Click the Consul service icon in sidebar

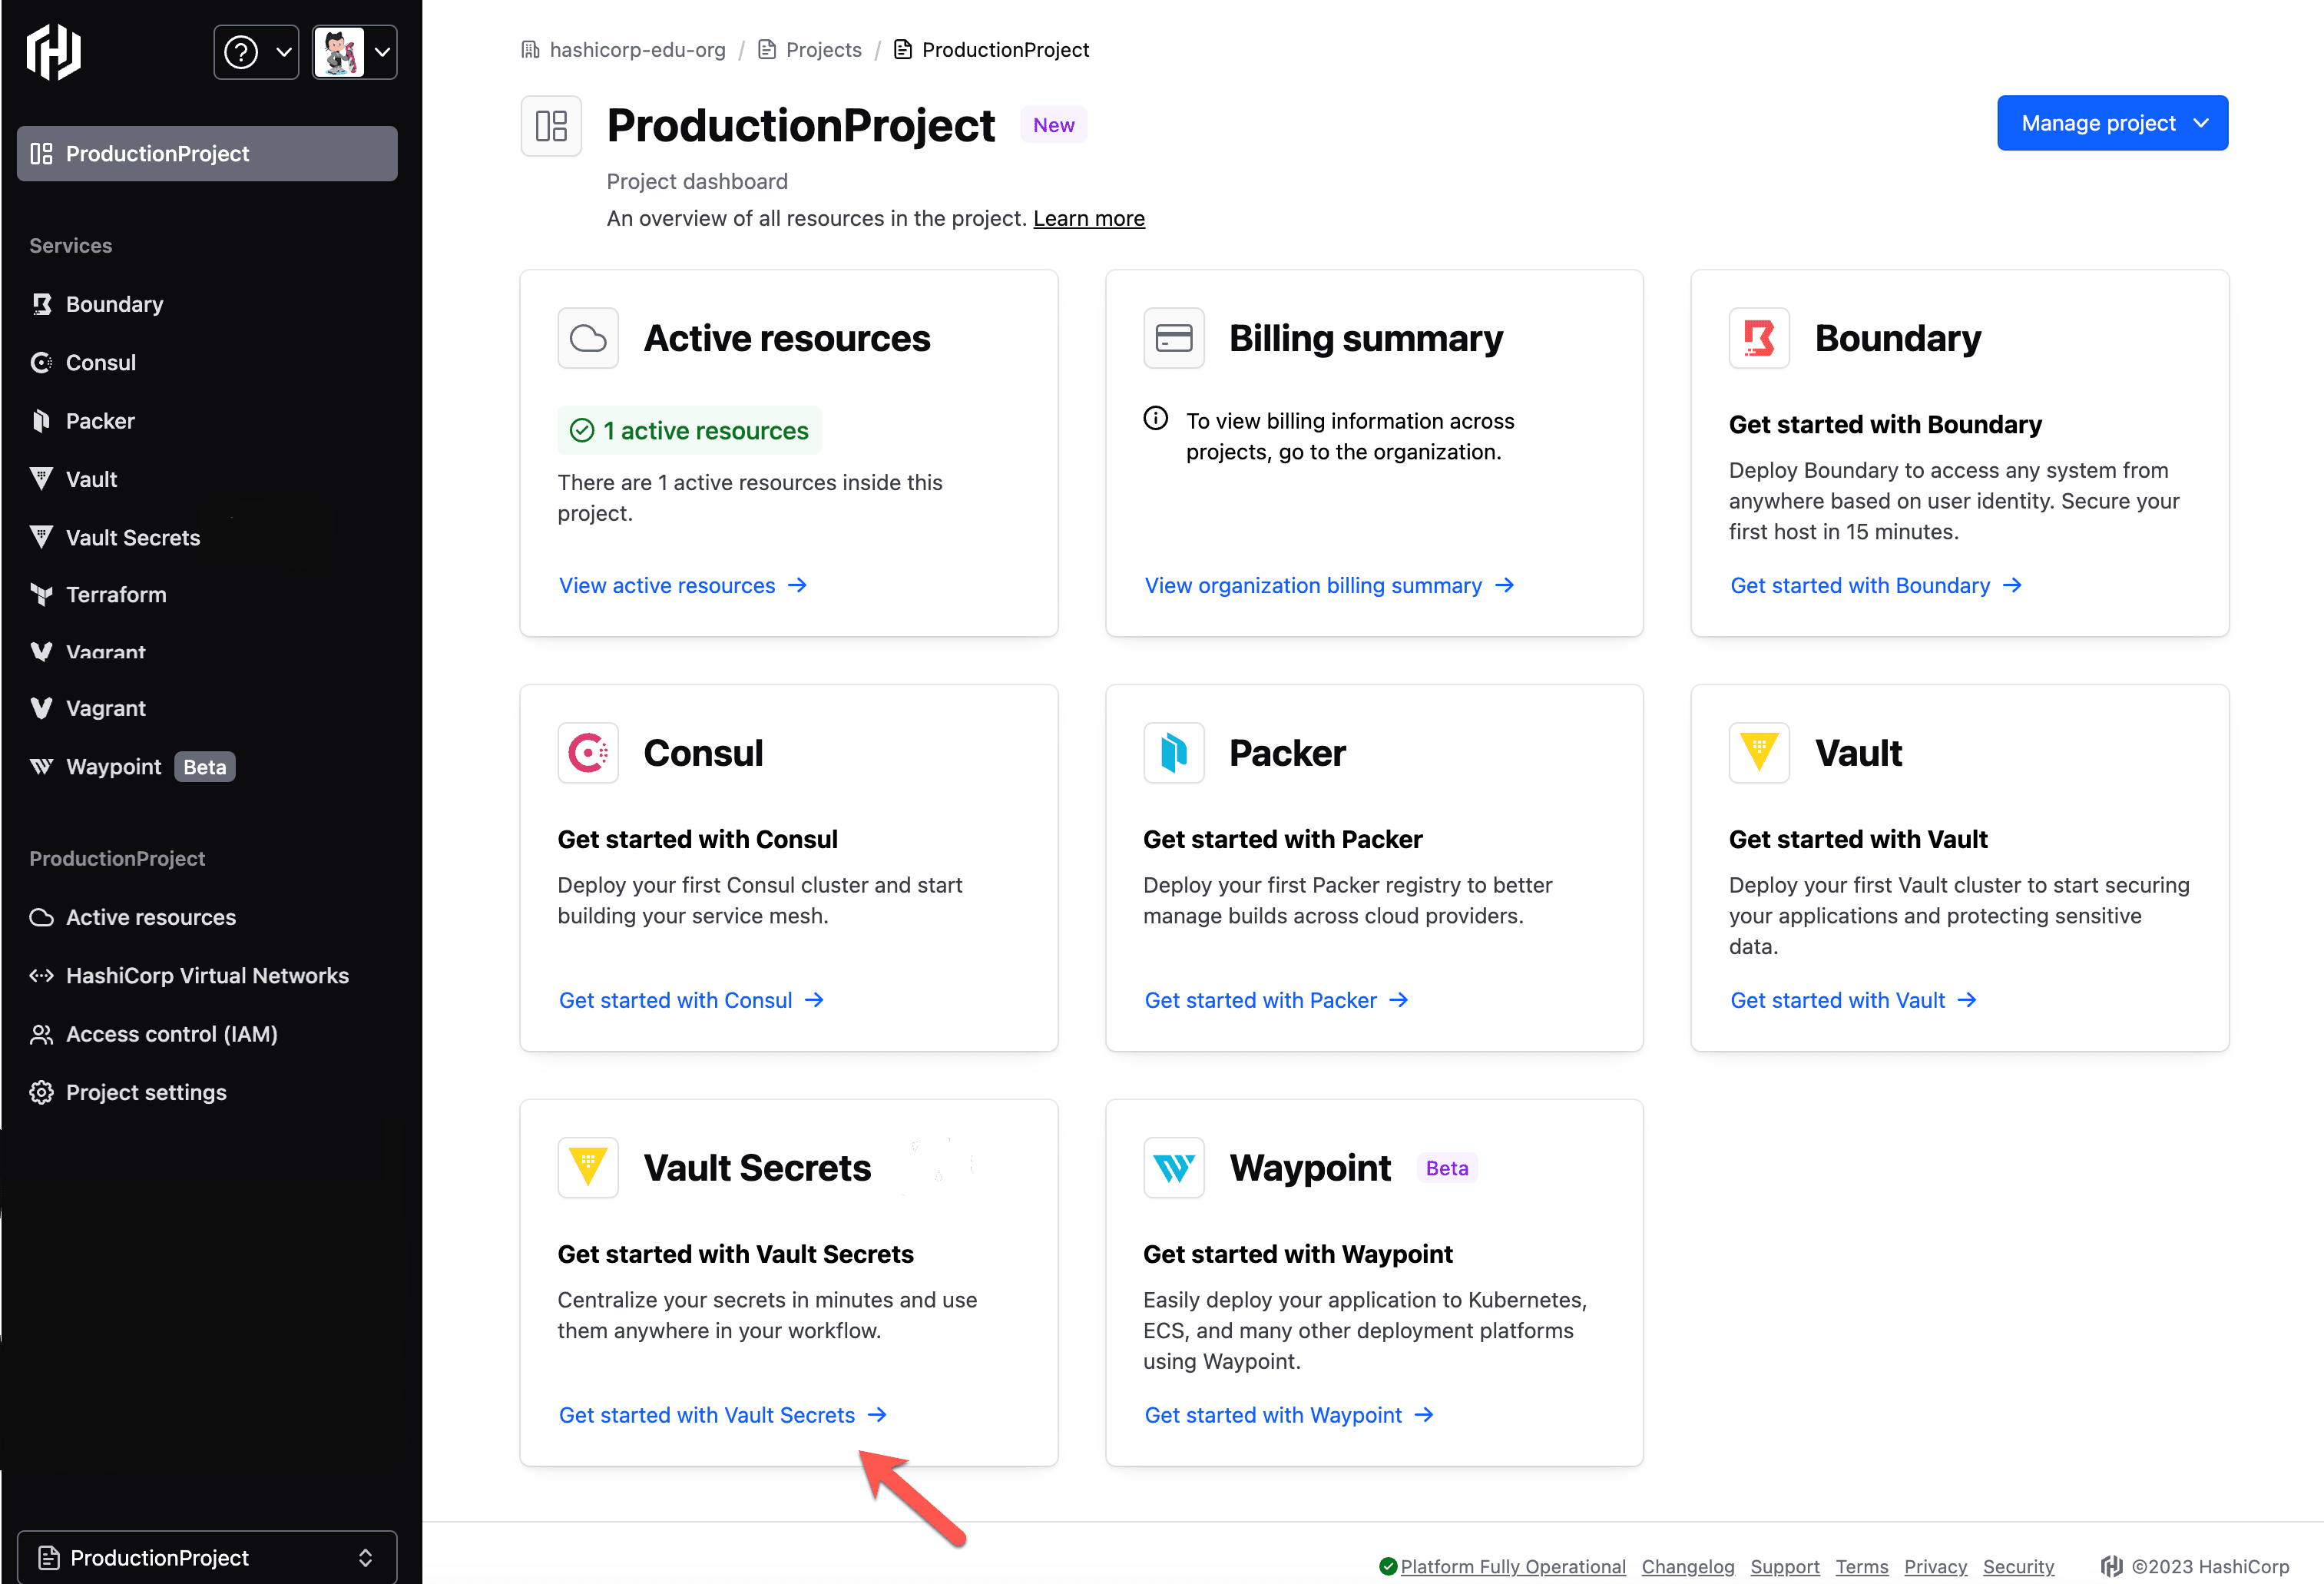(41, 362)
